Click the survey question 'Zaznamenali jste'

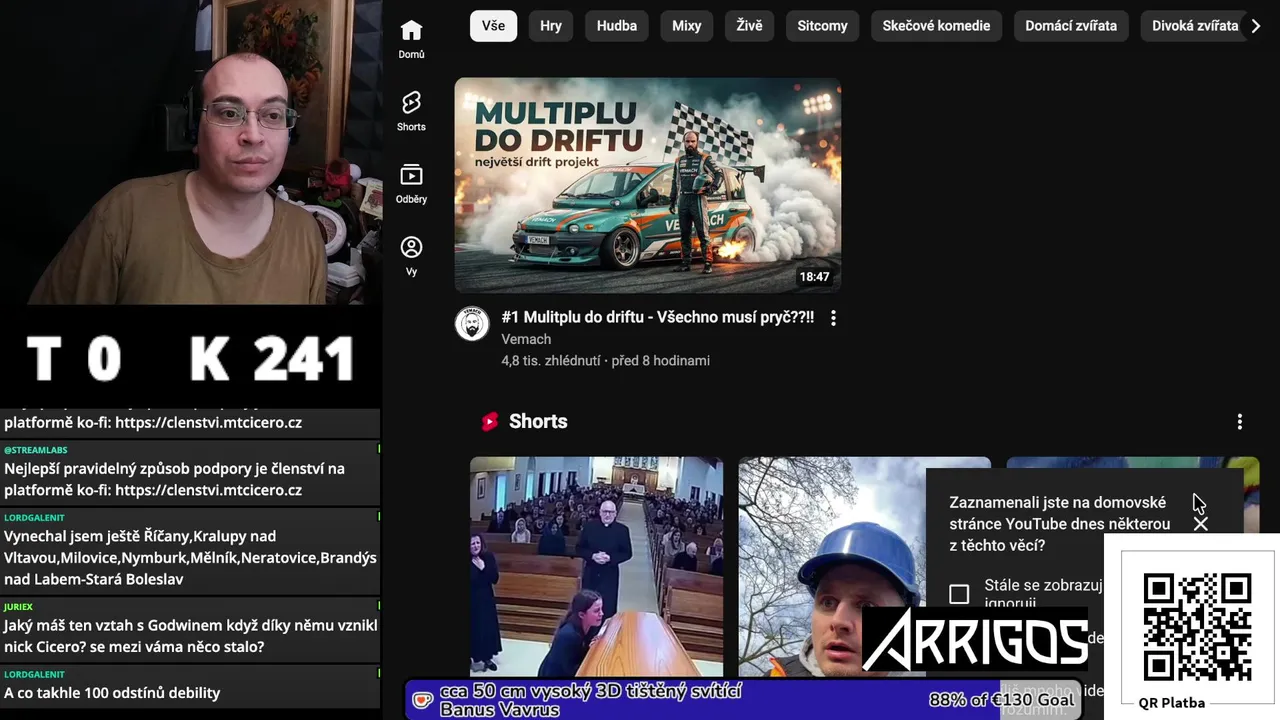pos(1059,524)
